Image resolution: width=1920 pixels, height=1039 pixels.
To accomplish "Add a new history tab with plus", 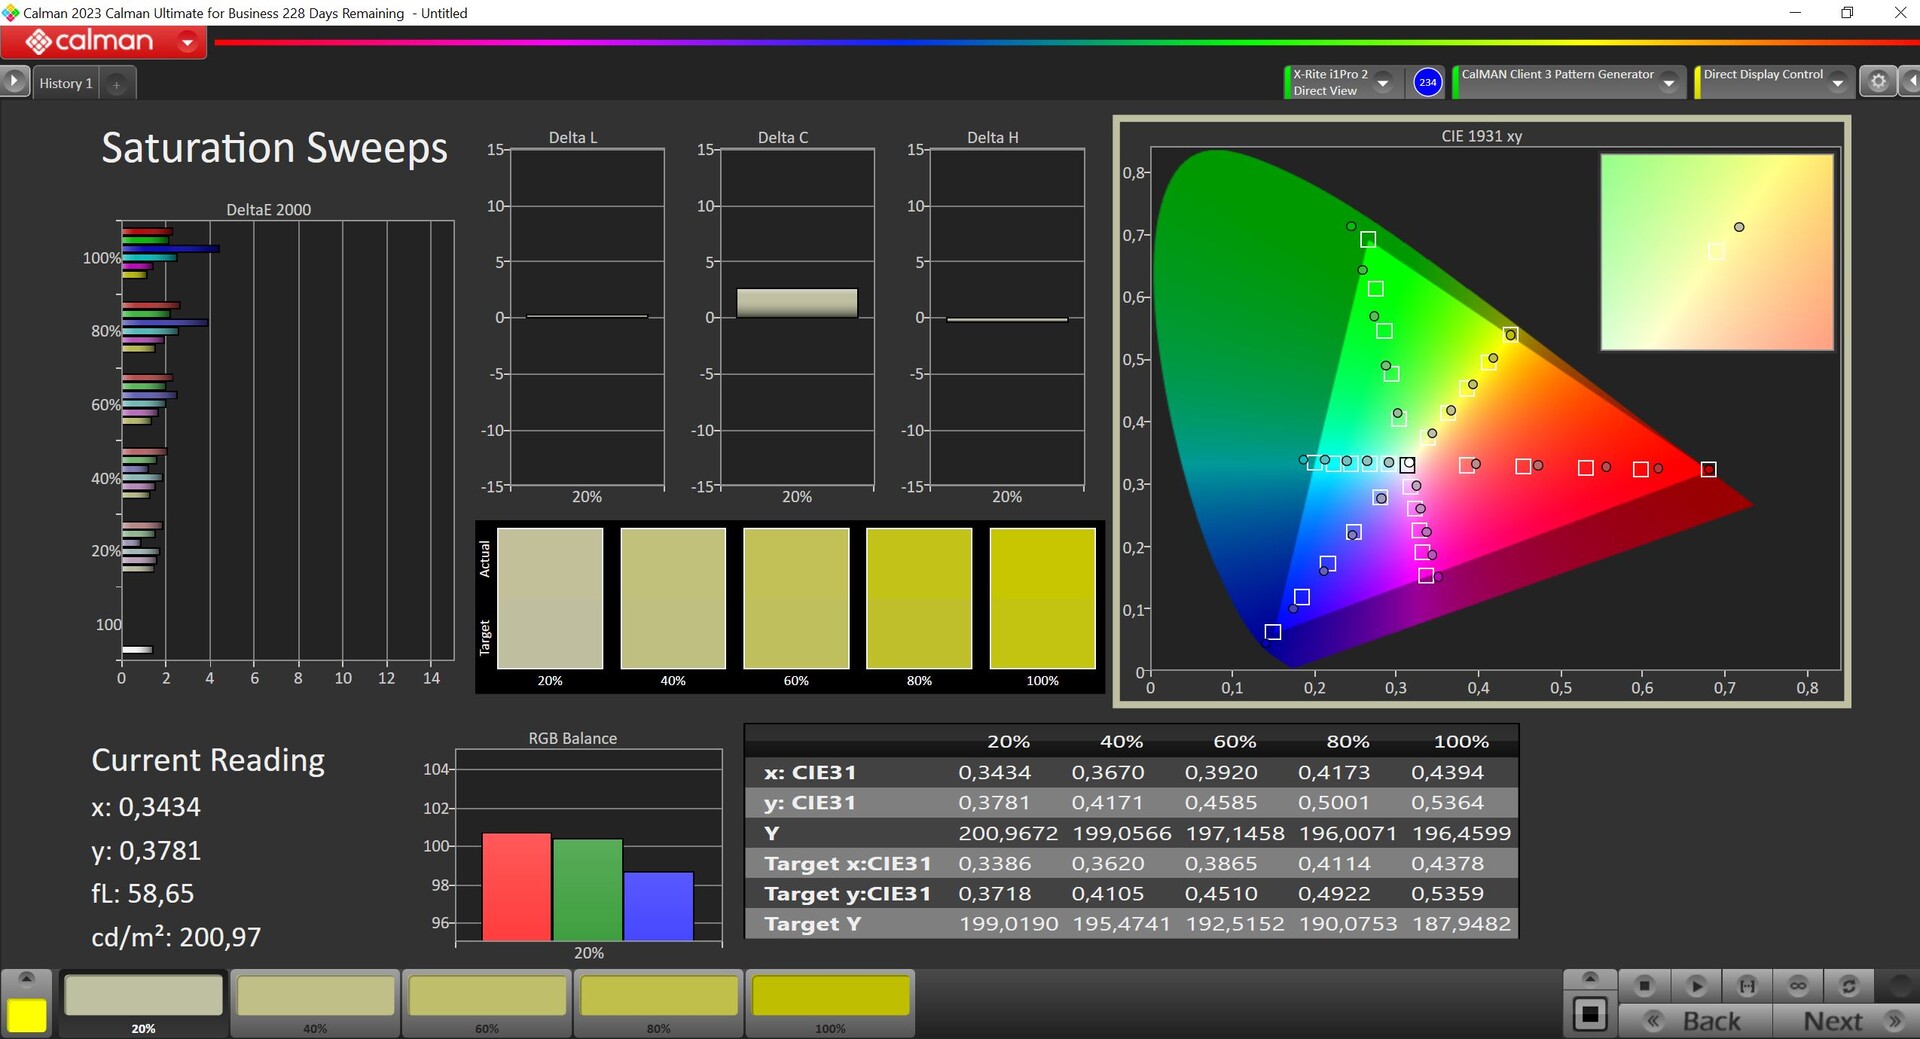I will click(x=116, y=85).
